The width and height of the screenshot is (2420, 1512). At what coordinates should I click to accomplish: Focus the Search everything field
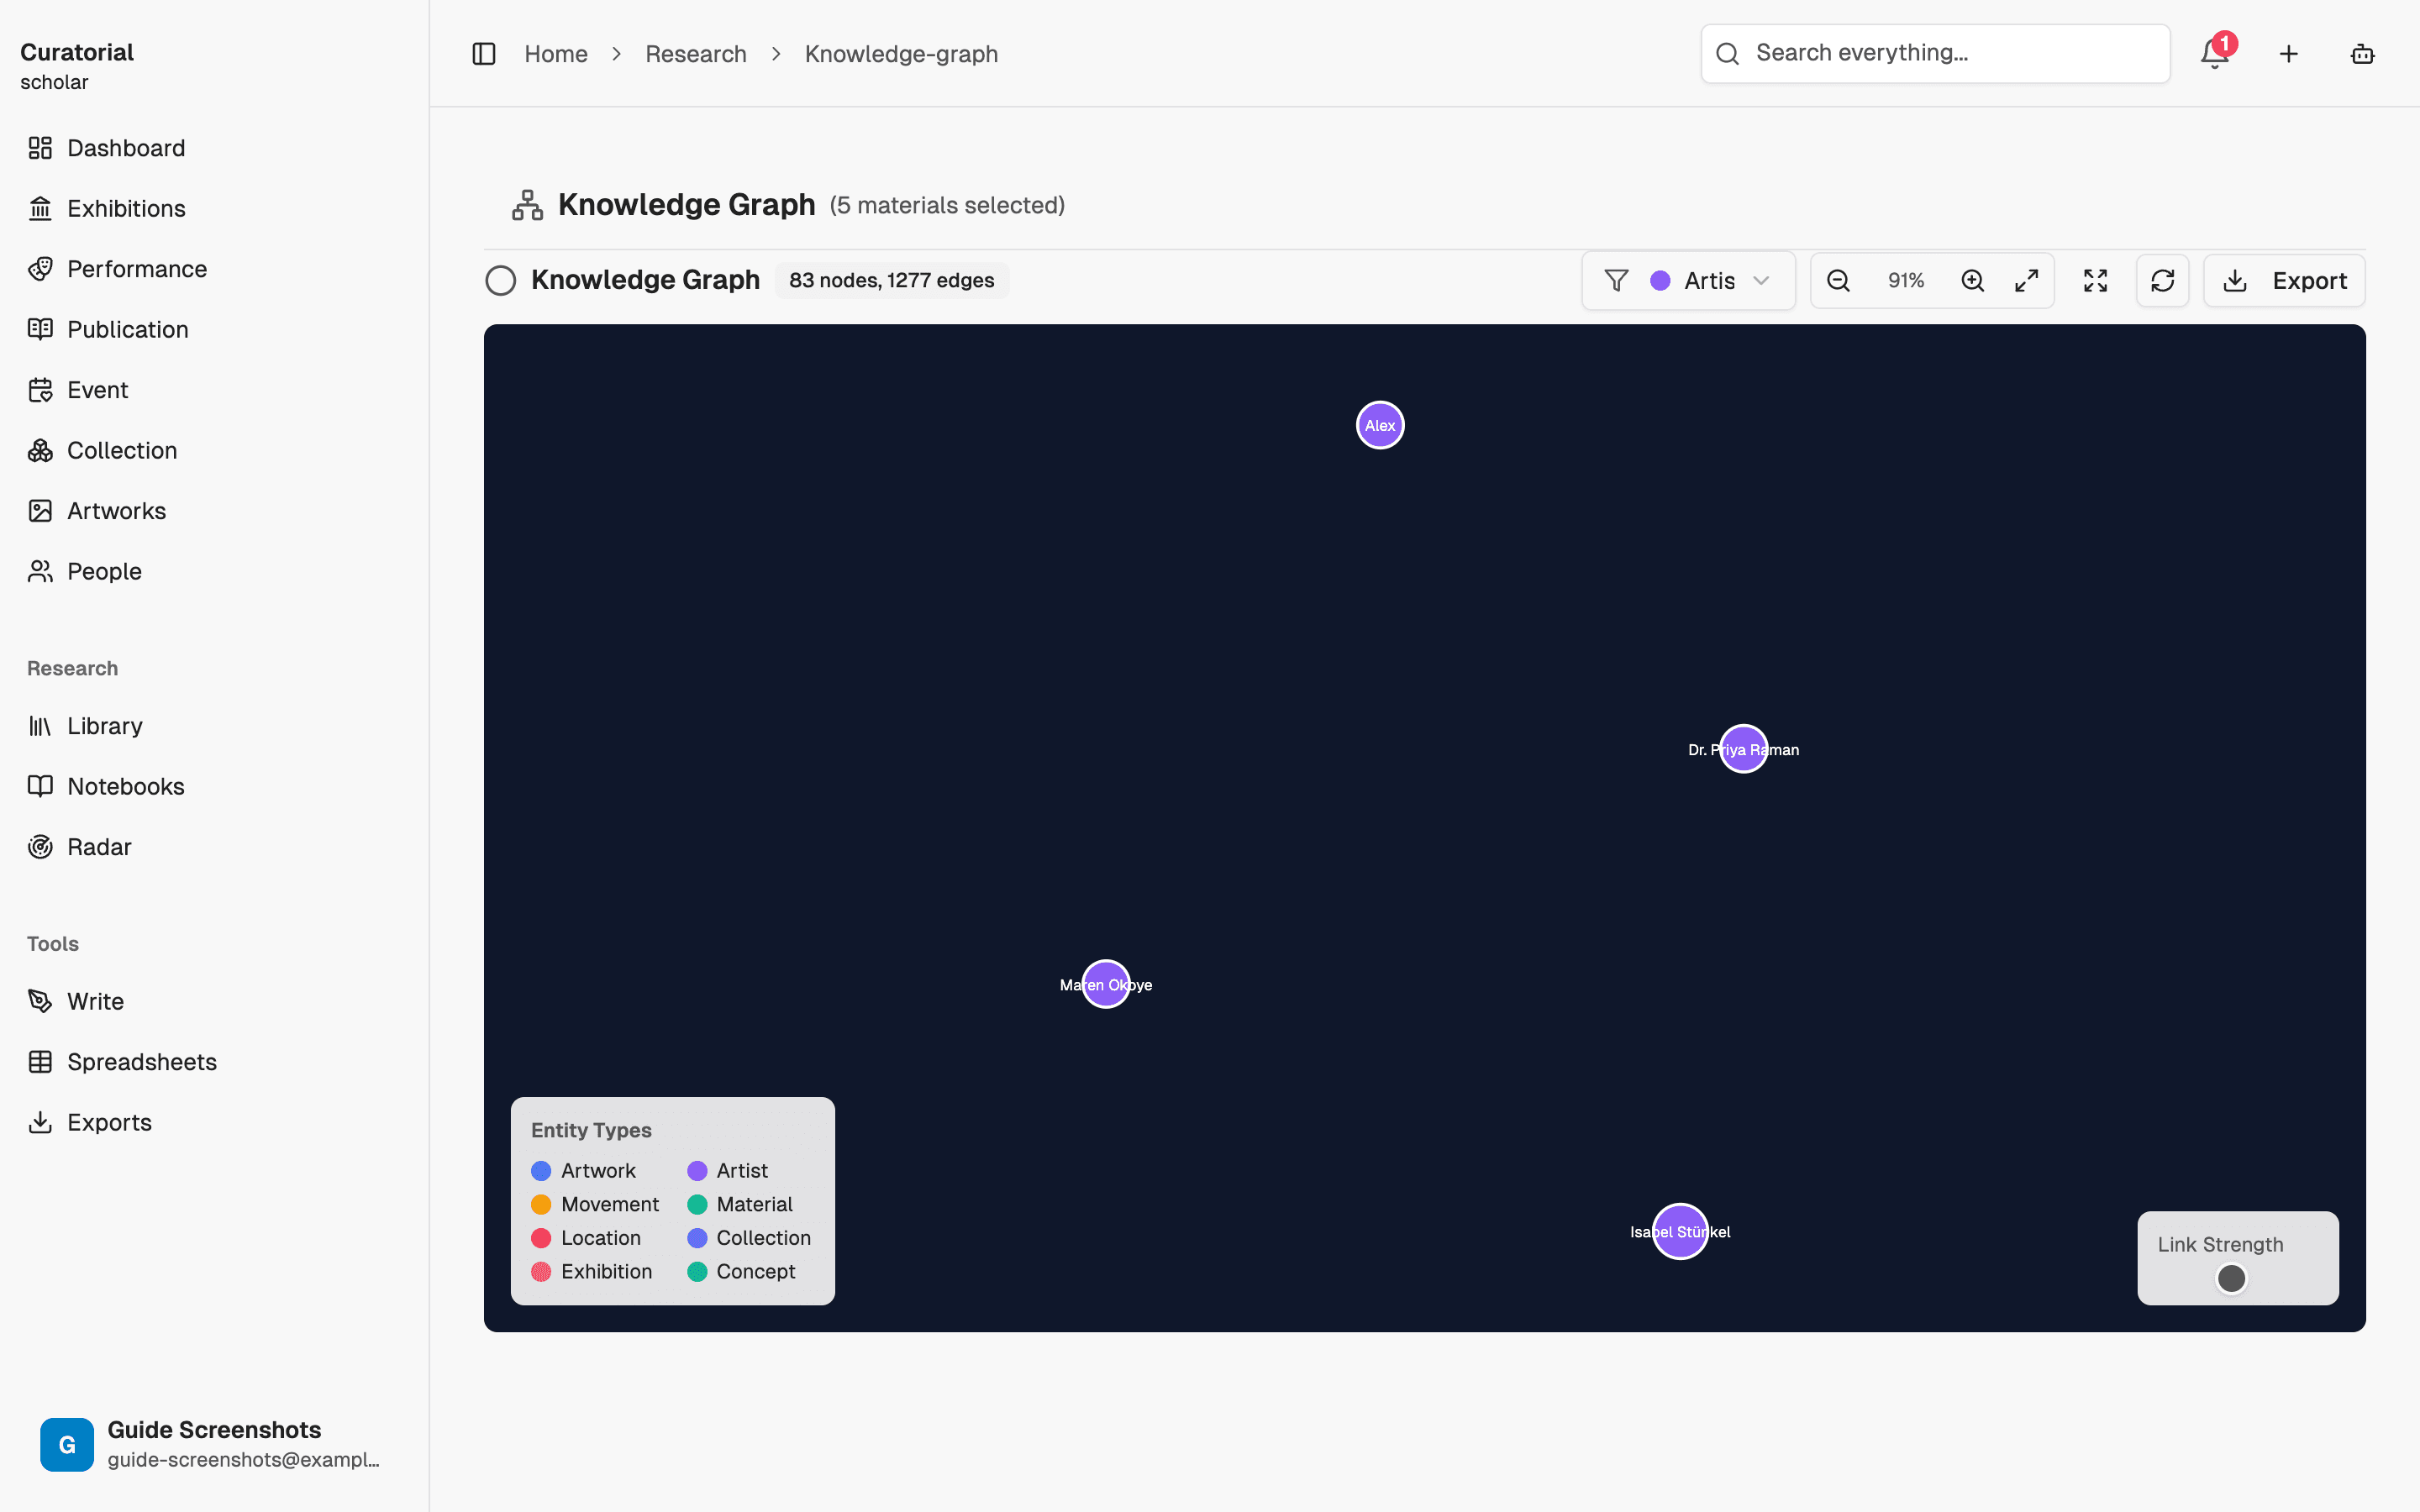tap(1935, 54)
